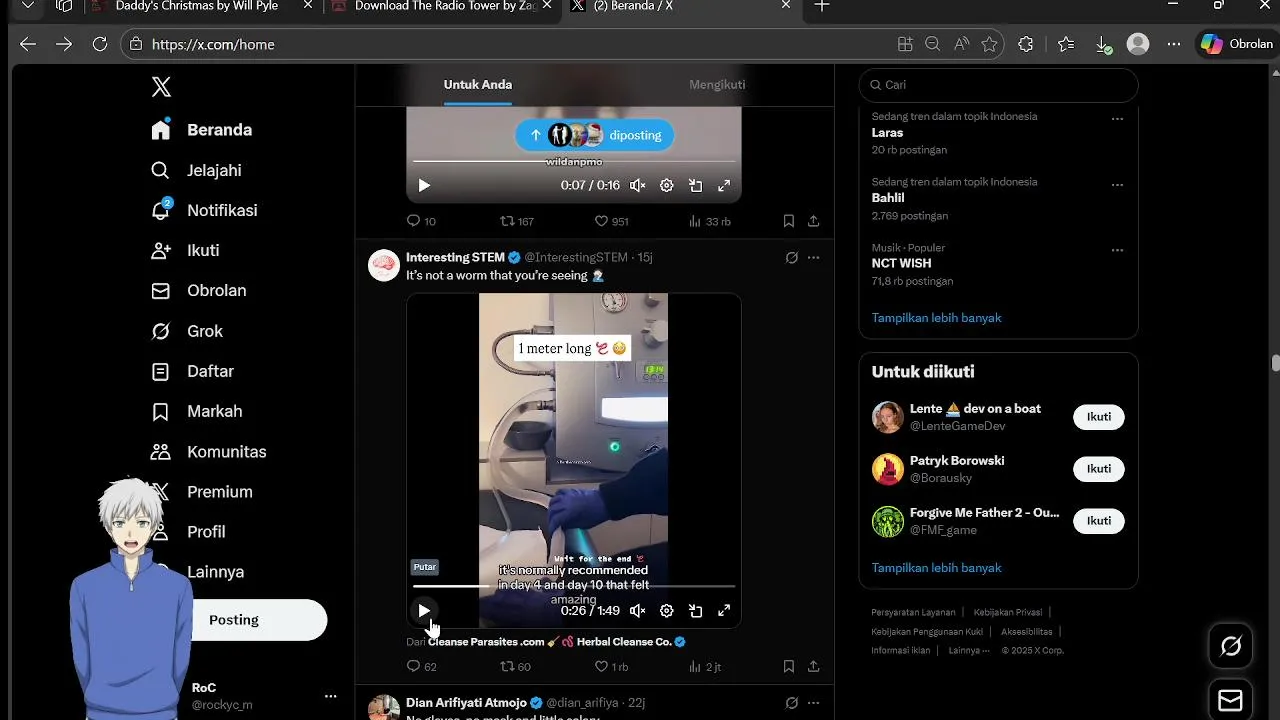
Task: Seek on the Interesting STEM video progress bar
Action: click(574, 586)
